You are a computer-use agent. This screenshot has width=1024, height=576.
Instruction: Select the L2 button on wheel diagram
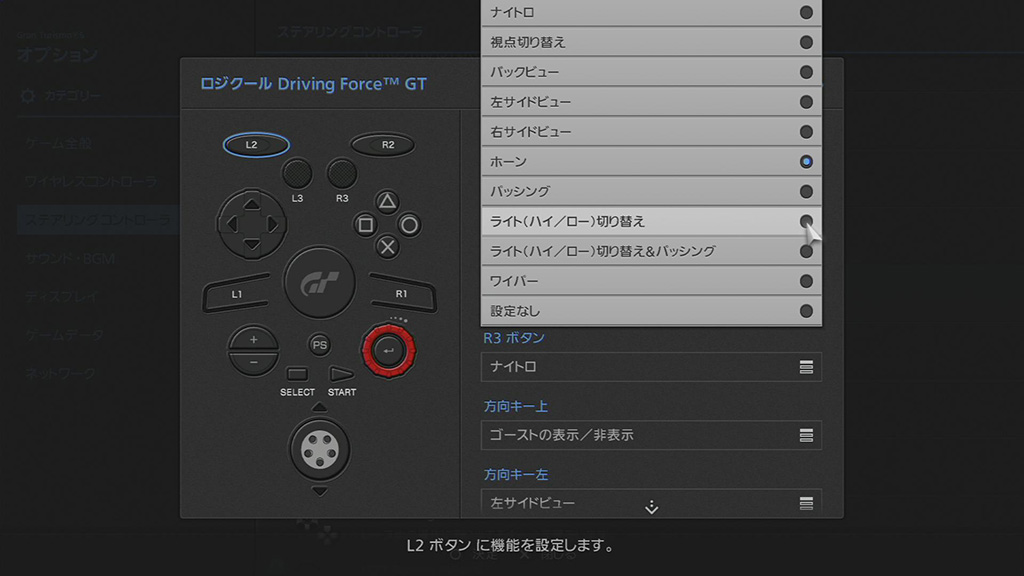(x=256, y=144)
